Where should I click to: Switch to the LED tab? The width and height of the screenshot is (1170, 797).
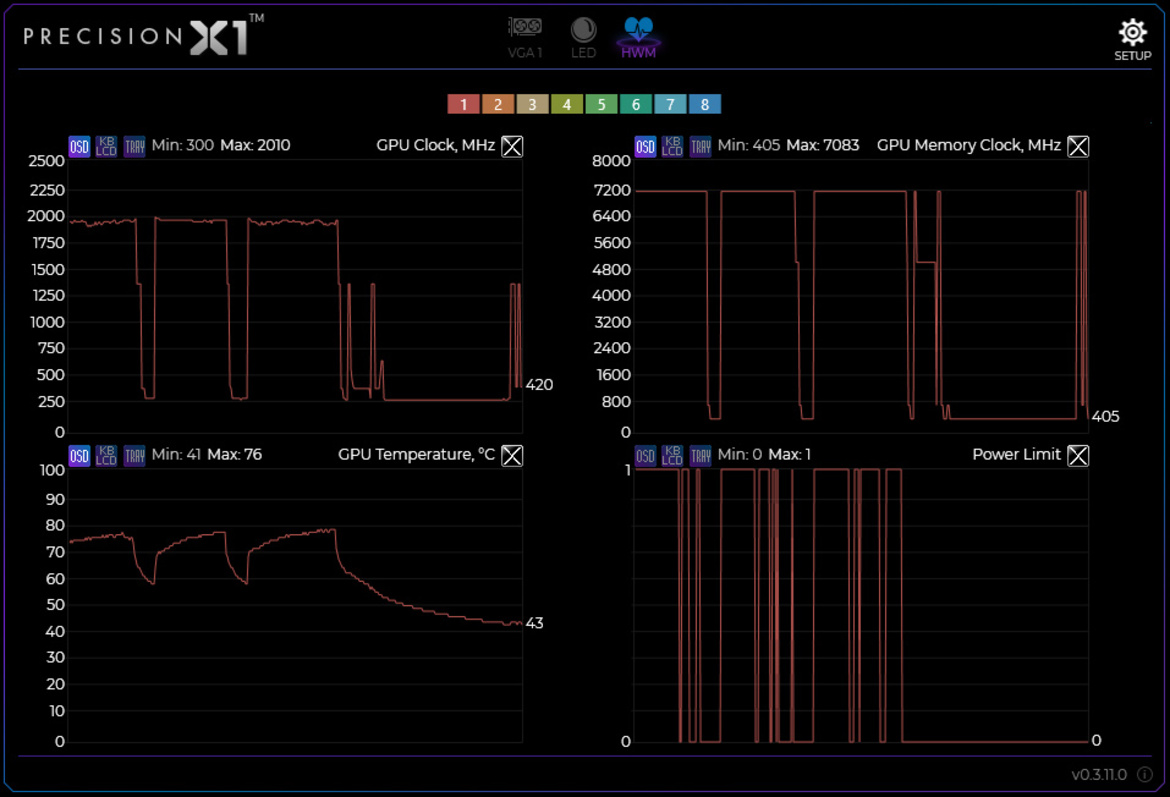coord(584,37)
